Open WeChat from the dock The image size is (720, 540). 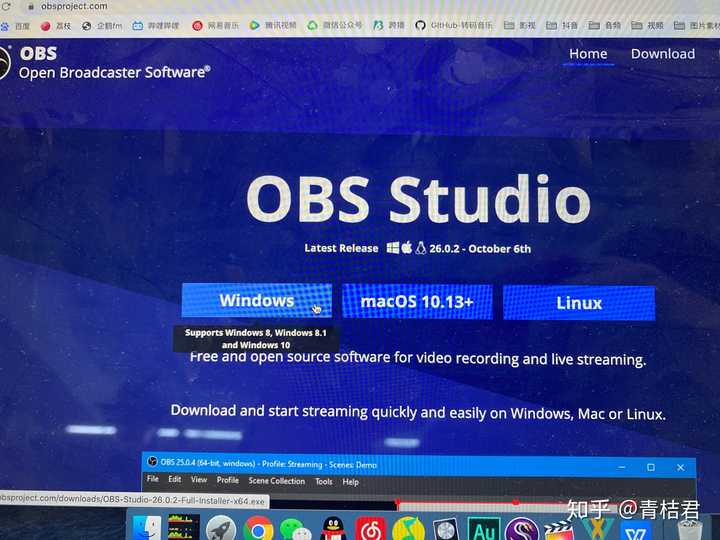click(295, 529)
